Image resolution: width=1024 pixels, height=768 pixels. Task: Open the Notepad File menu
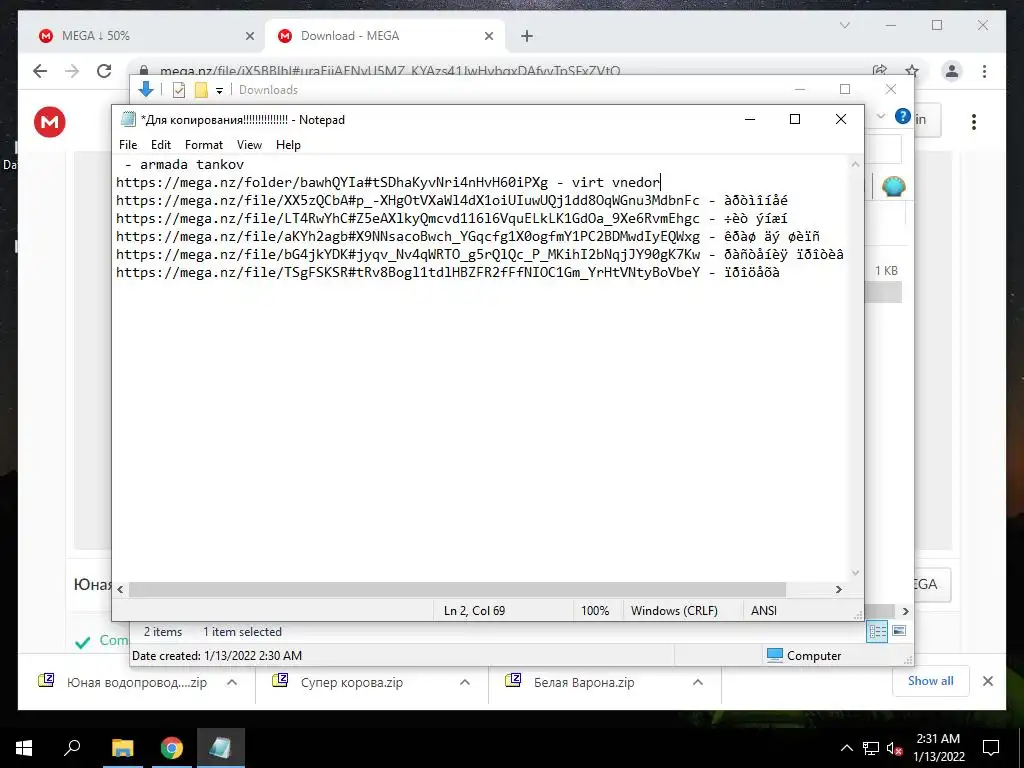coord(128,145)
